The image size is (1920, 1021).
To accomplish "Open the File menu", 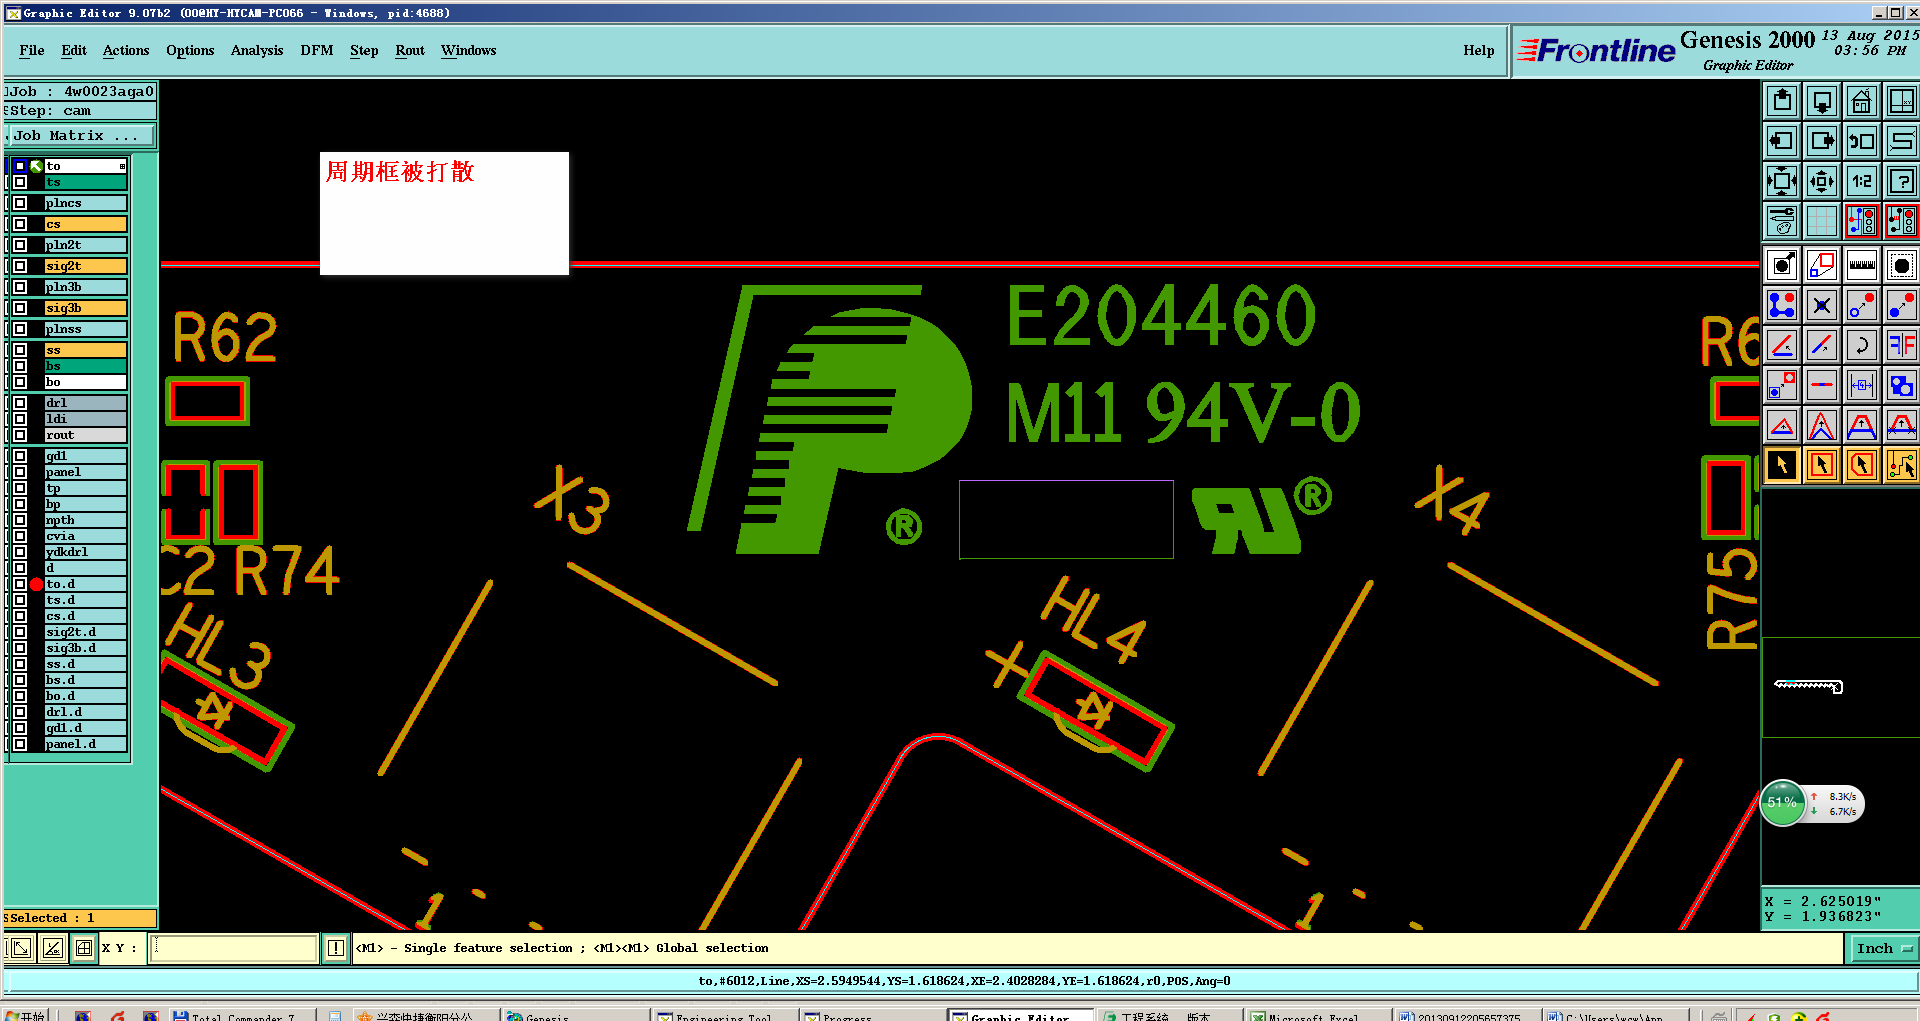I will click(x=32, y=51).
